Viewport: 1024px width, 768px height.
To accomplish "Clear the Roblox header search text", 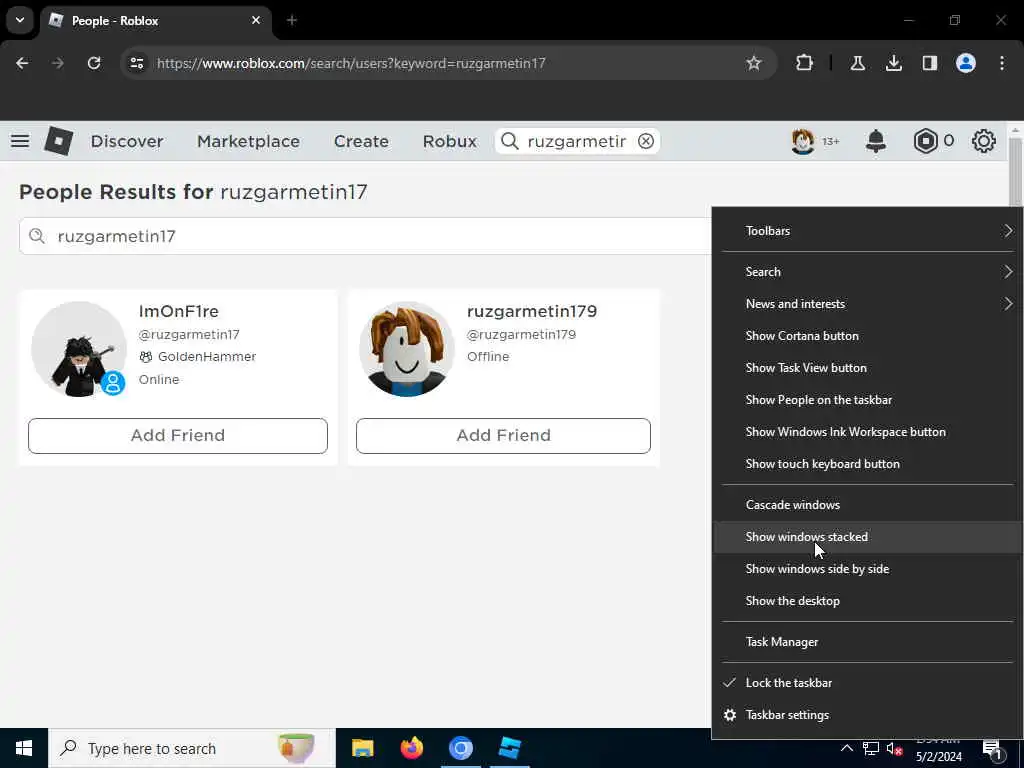I will [646, 141].
